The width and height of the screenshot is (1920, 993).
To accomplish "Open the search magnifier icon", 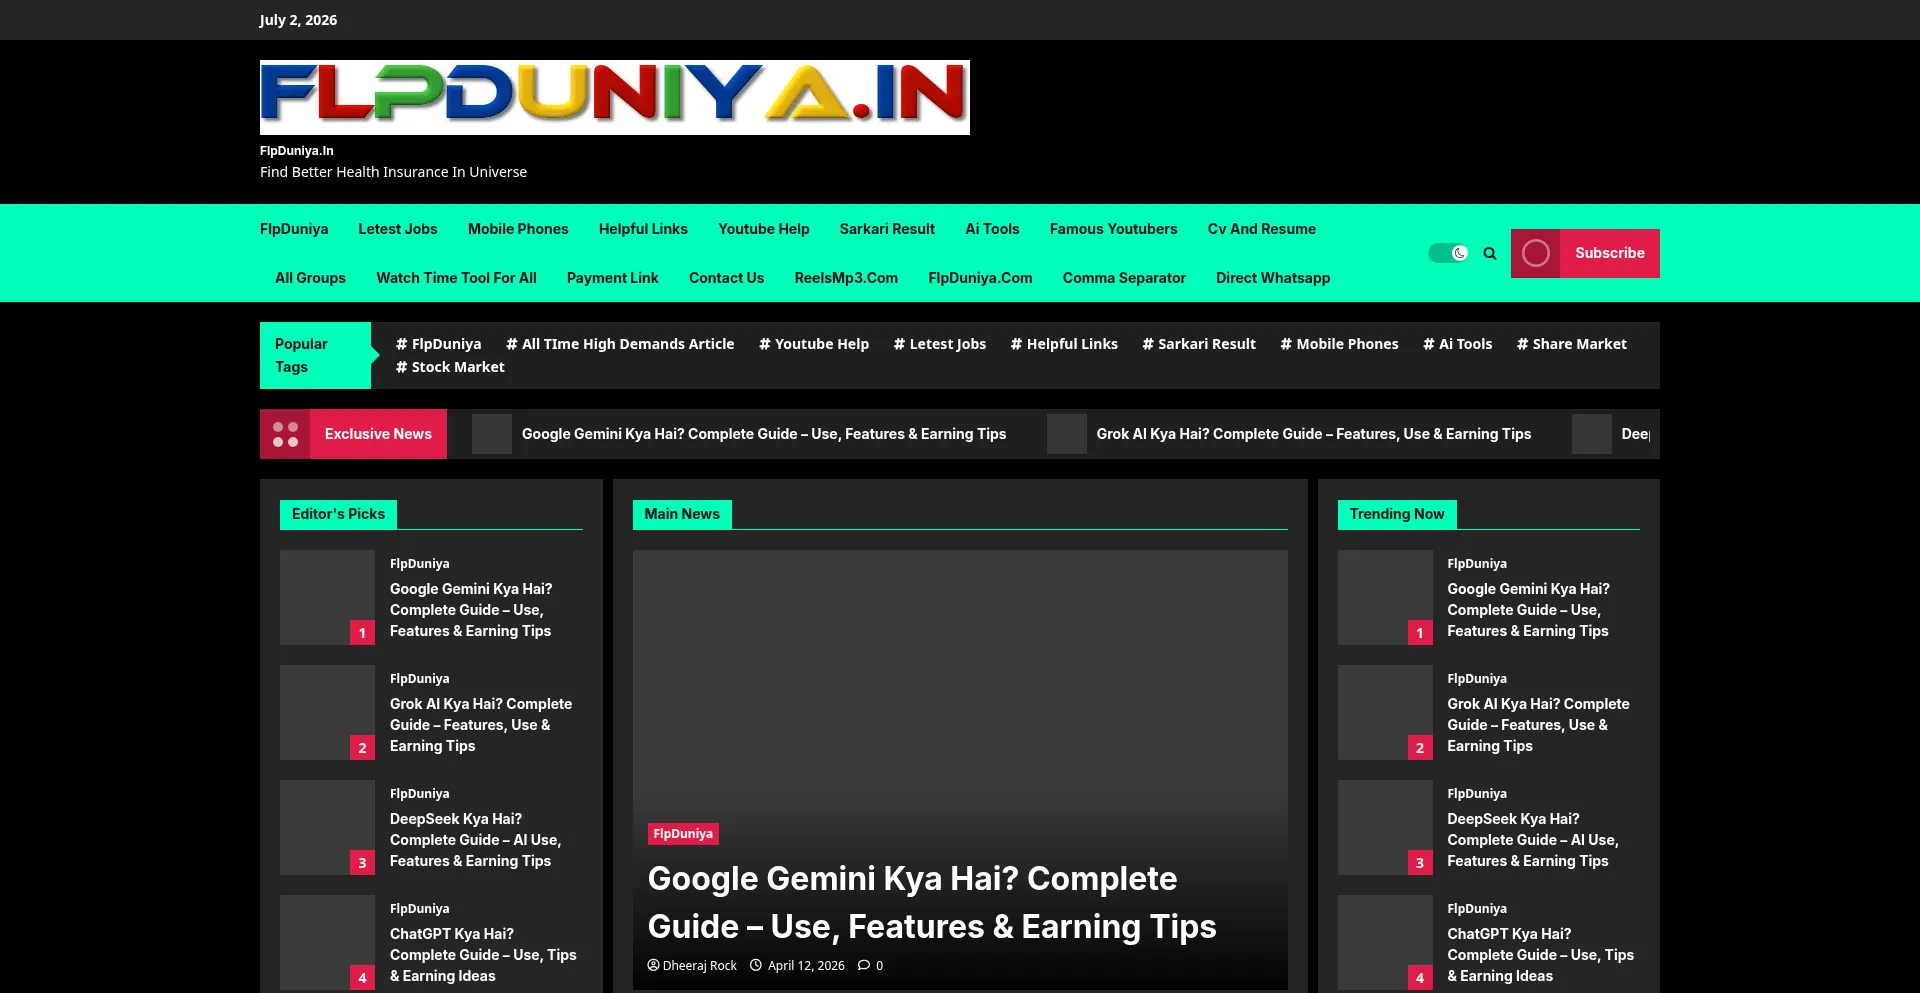I will coord(1490,253).
